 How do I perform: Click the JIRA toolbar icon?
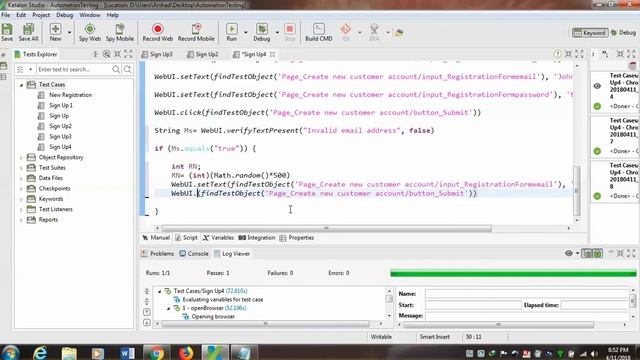click(x=374, y=32)
